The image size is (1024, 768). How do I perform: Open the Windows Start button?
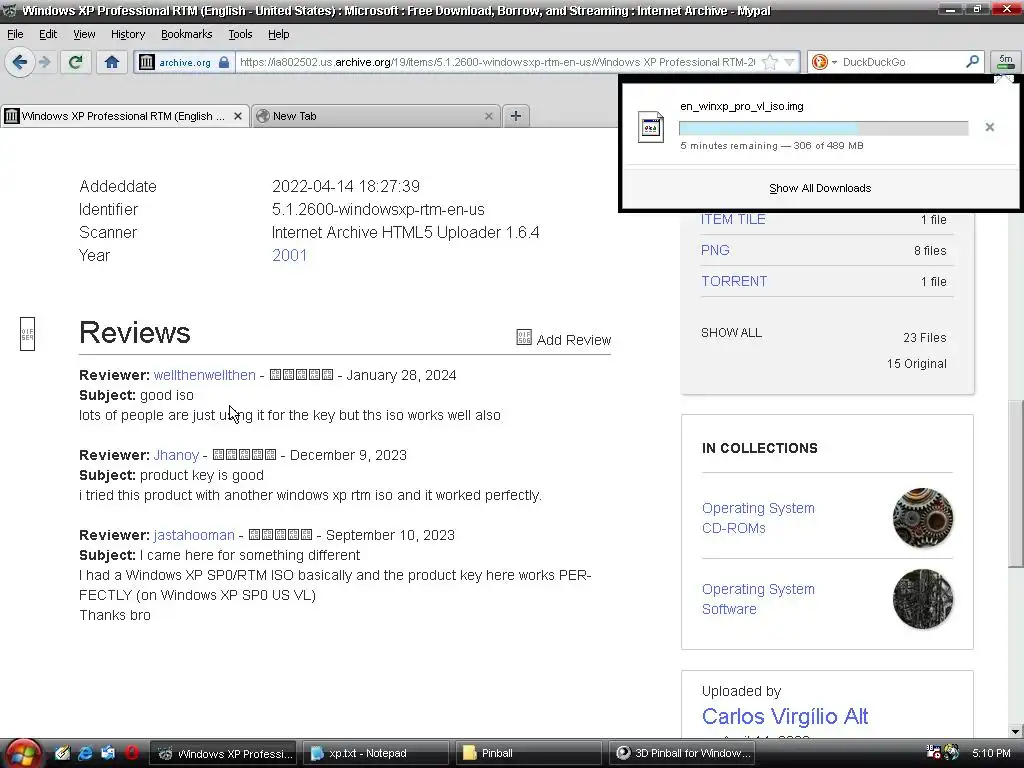[x=22, y=754]
